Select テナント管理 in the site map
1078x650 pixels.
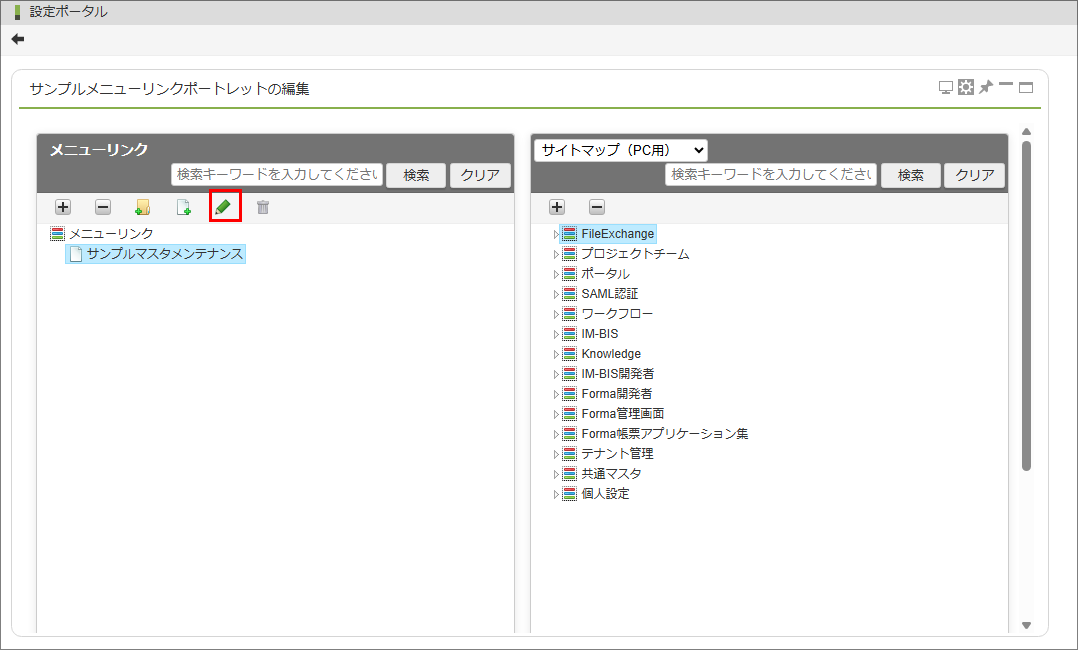click(x=617, y=453)
